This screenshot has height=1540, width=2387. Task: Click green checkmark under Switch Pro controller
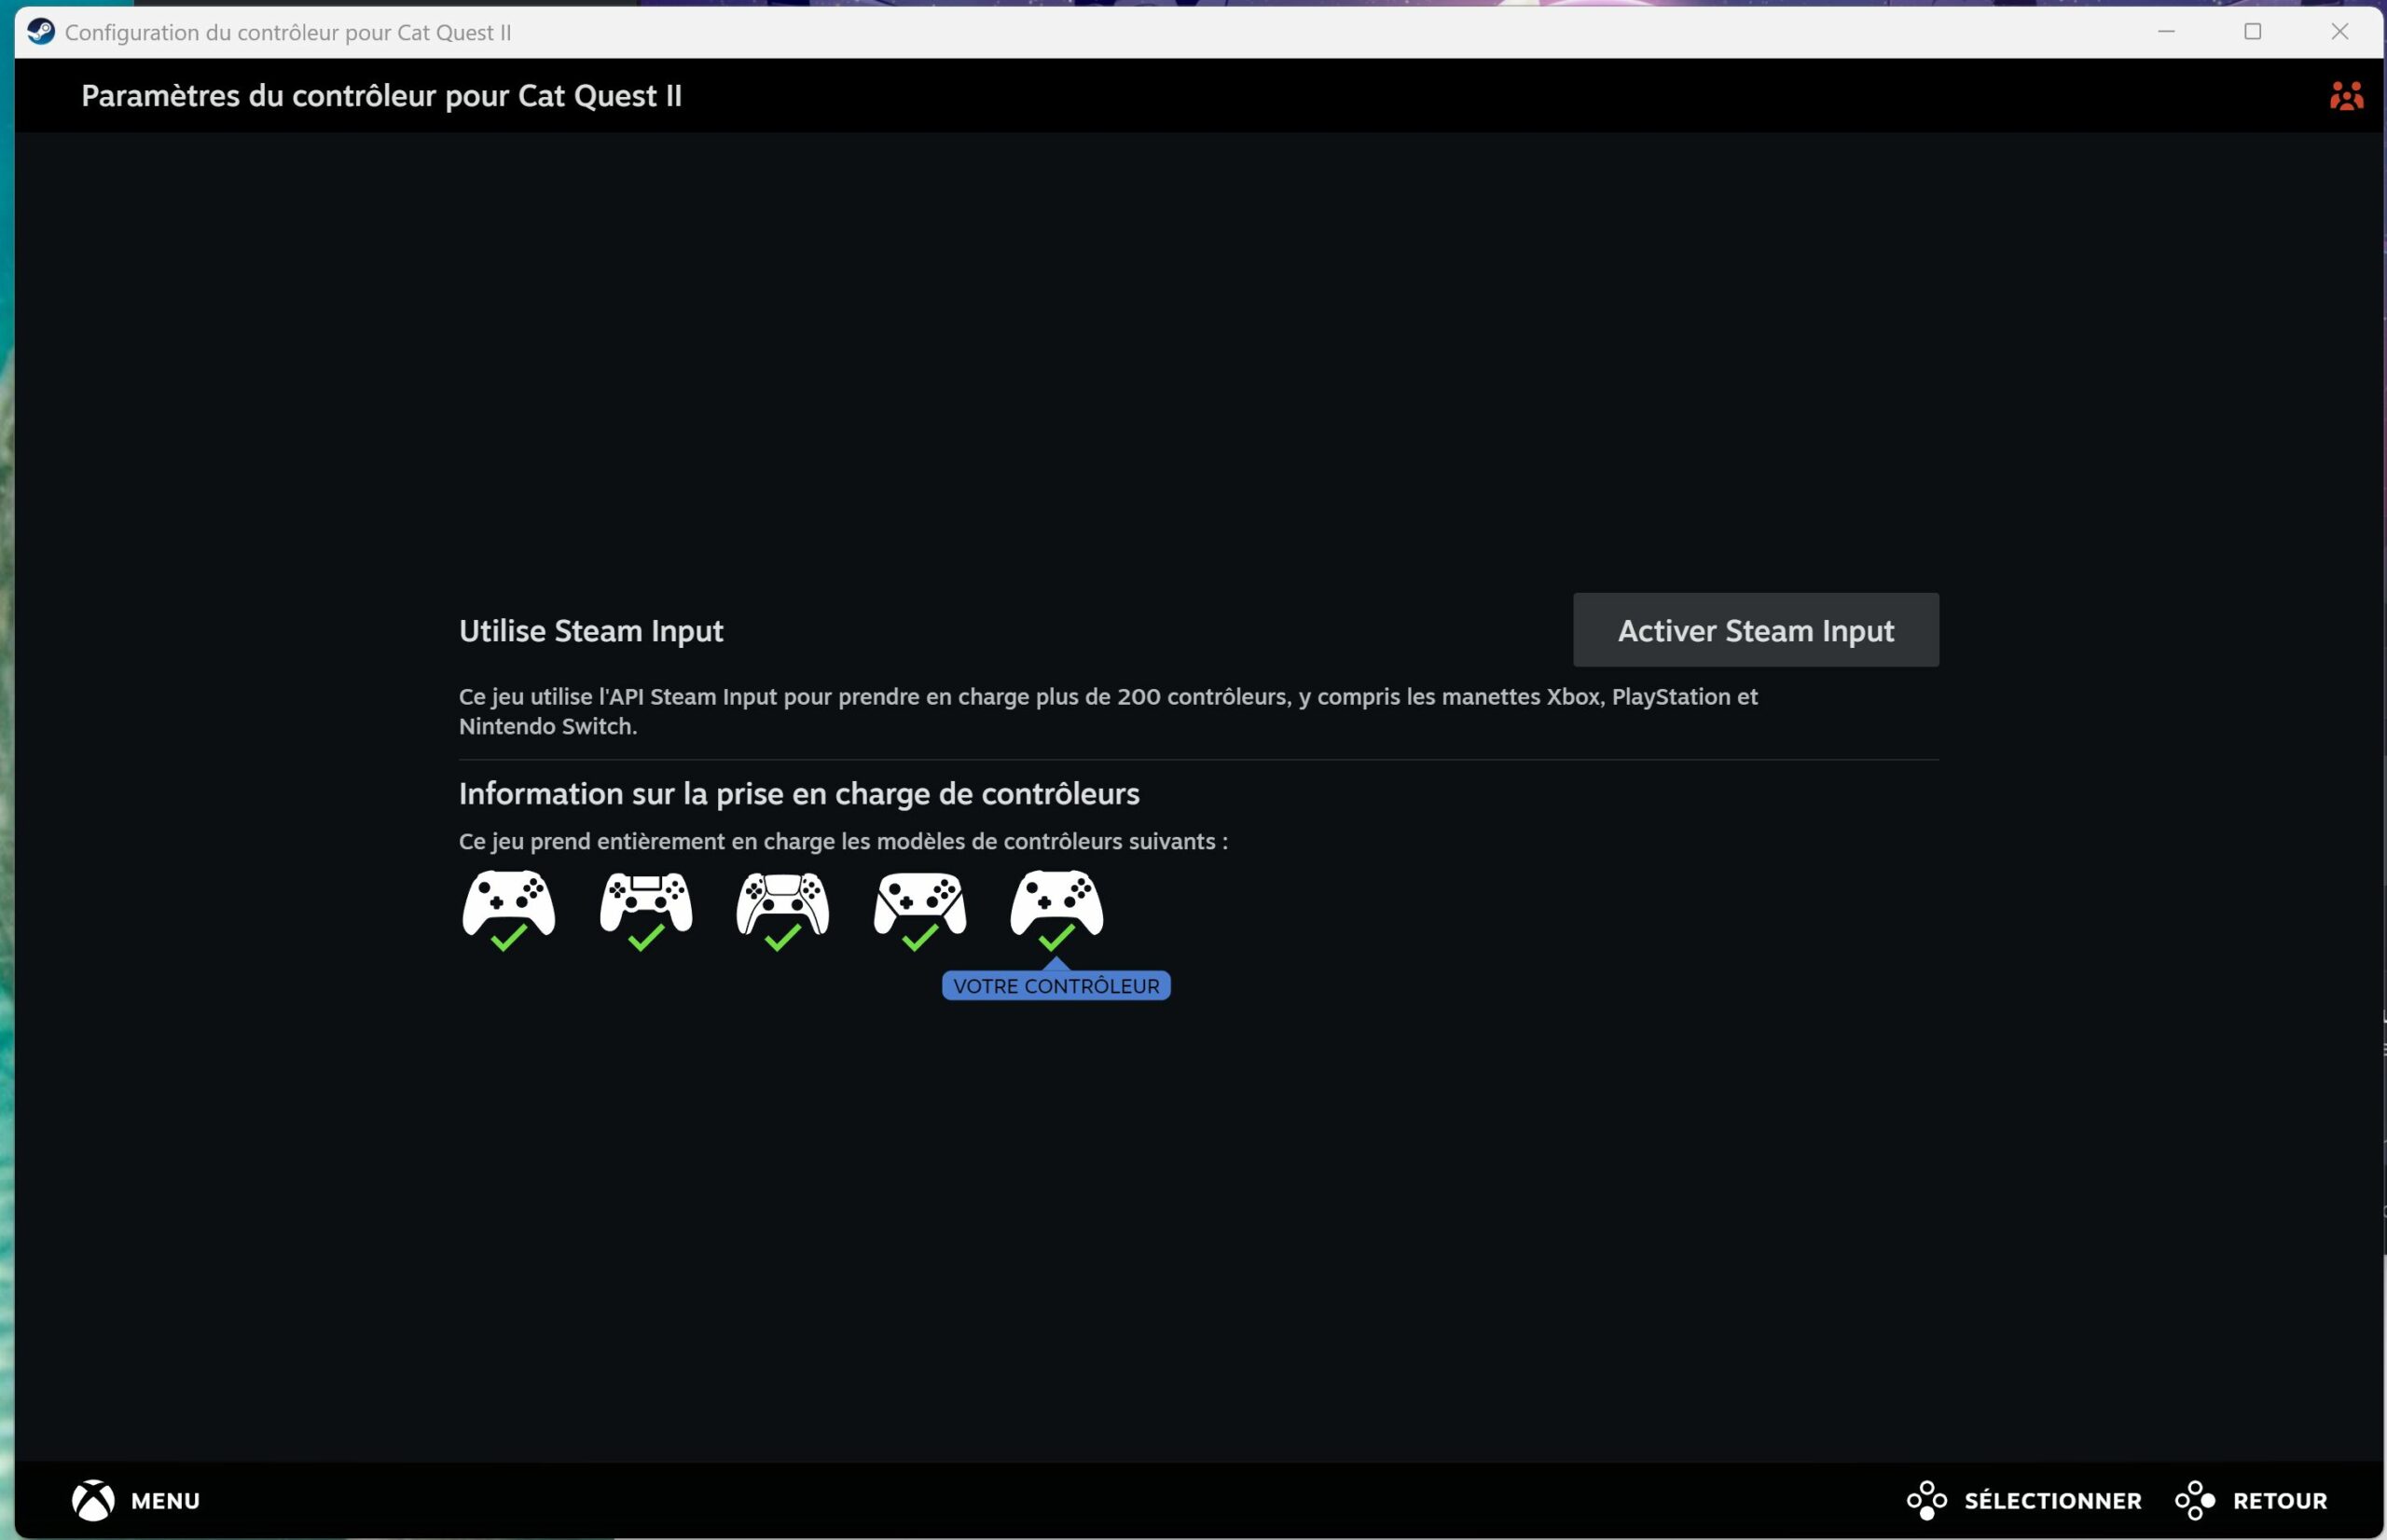click(x=920, y=937)
